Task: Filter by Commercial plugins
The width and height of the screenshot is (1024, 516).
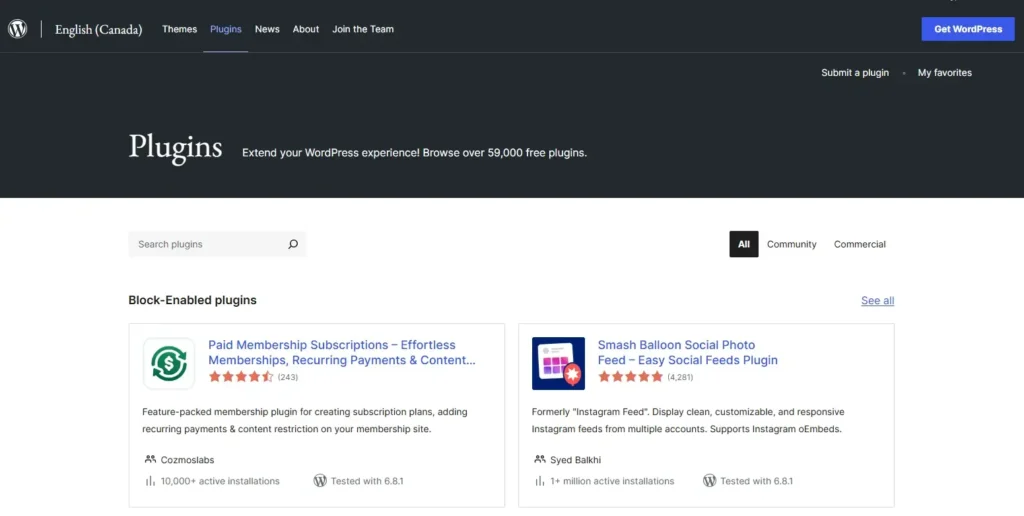Action: (859, 244)
